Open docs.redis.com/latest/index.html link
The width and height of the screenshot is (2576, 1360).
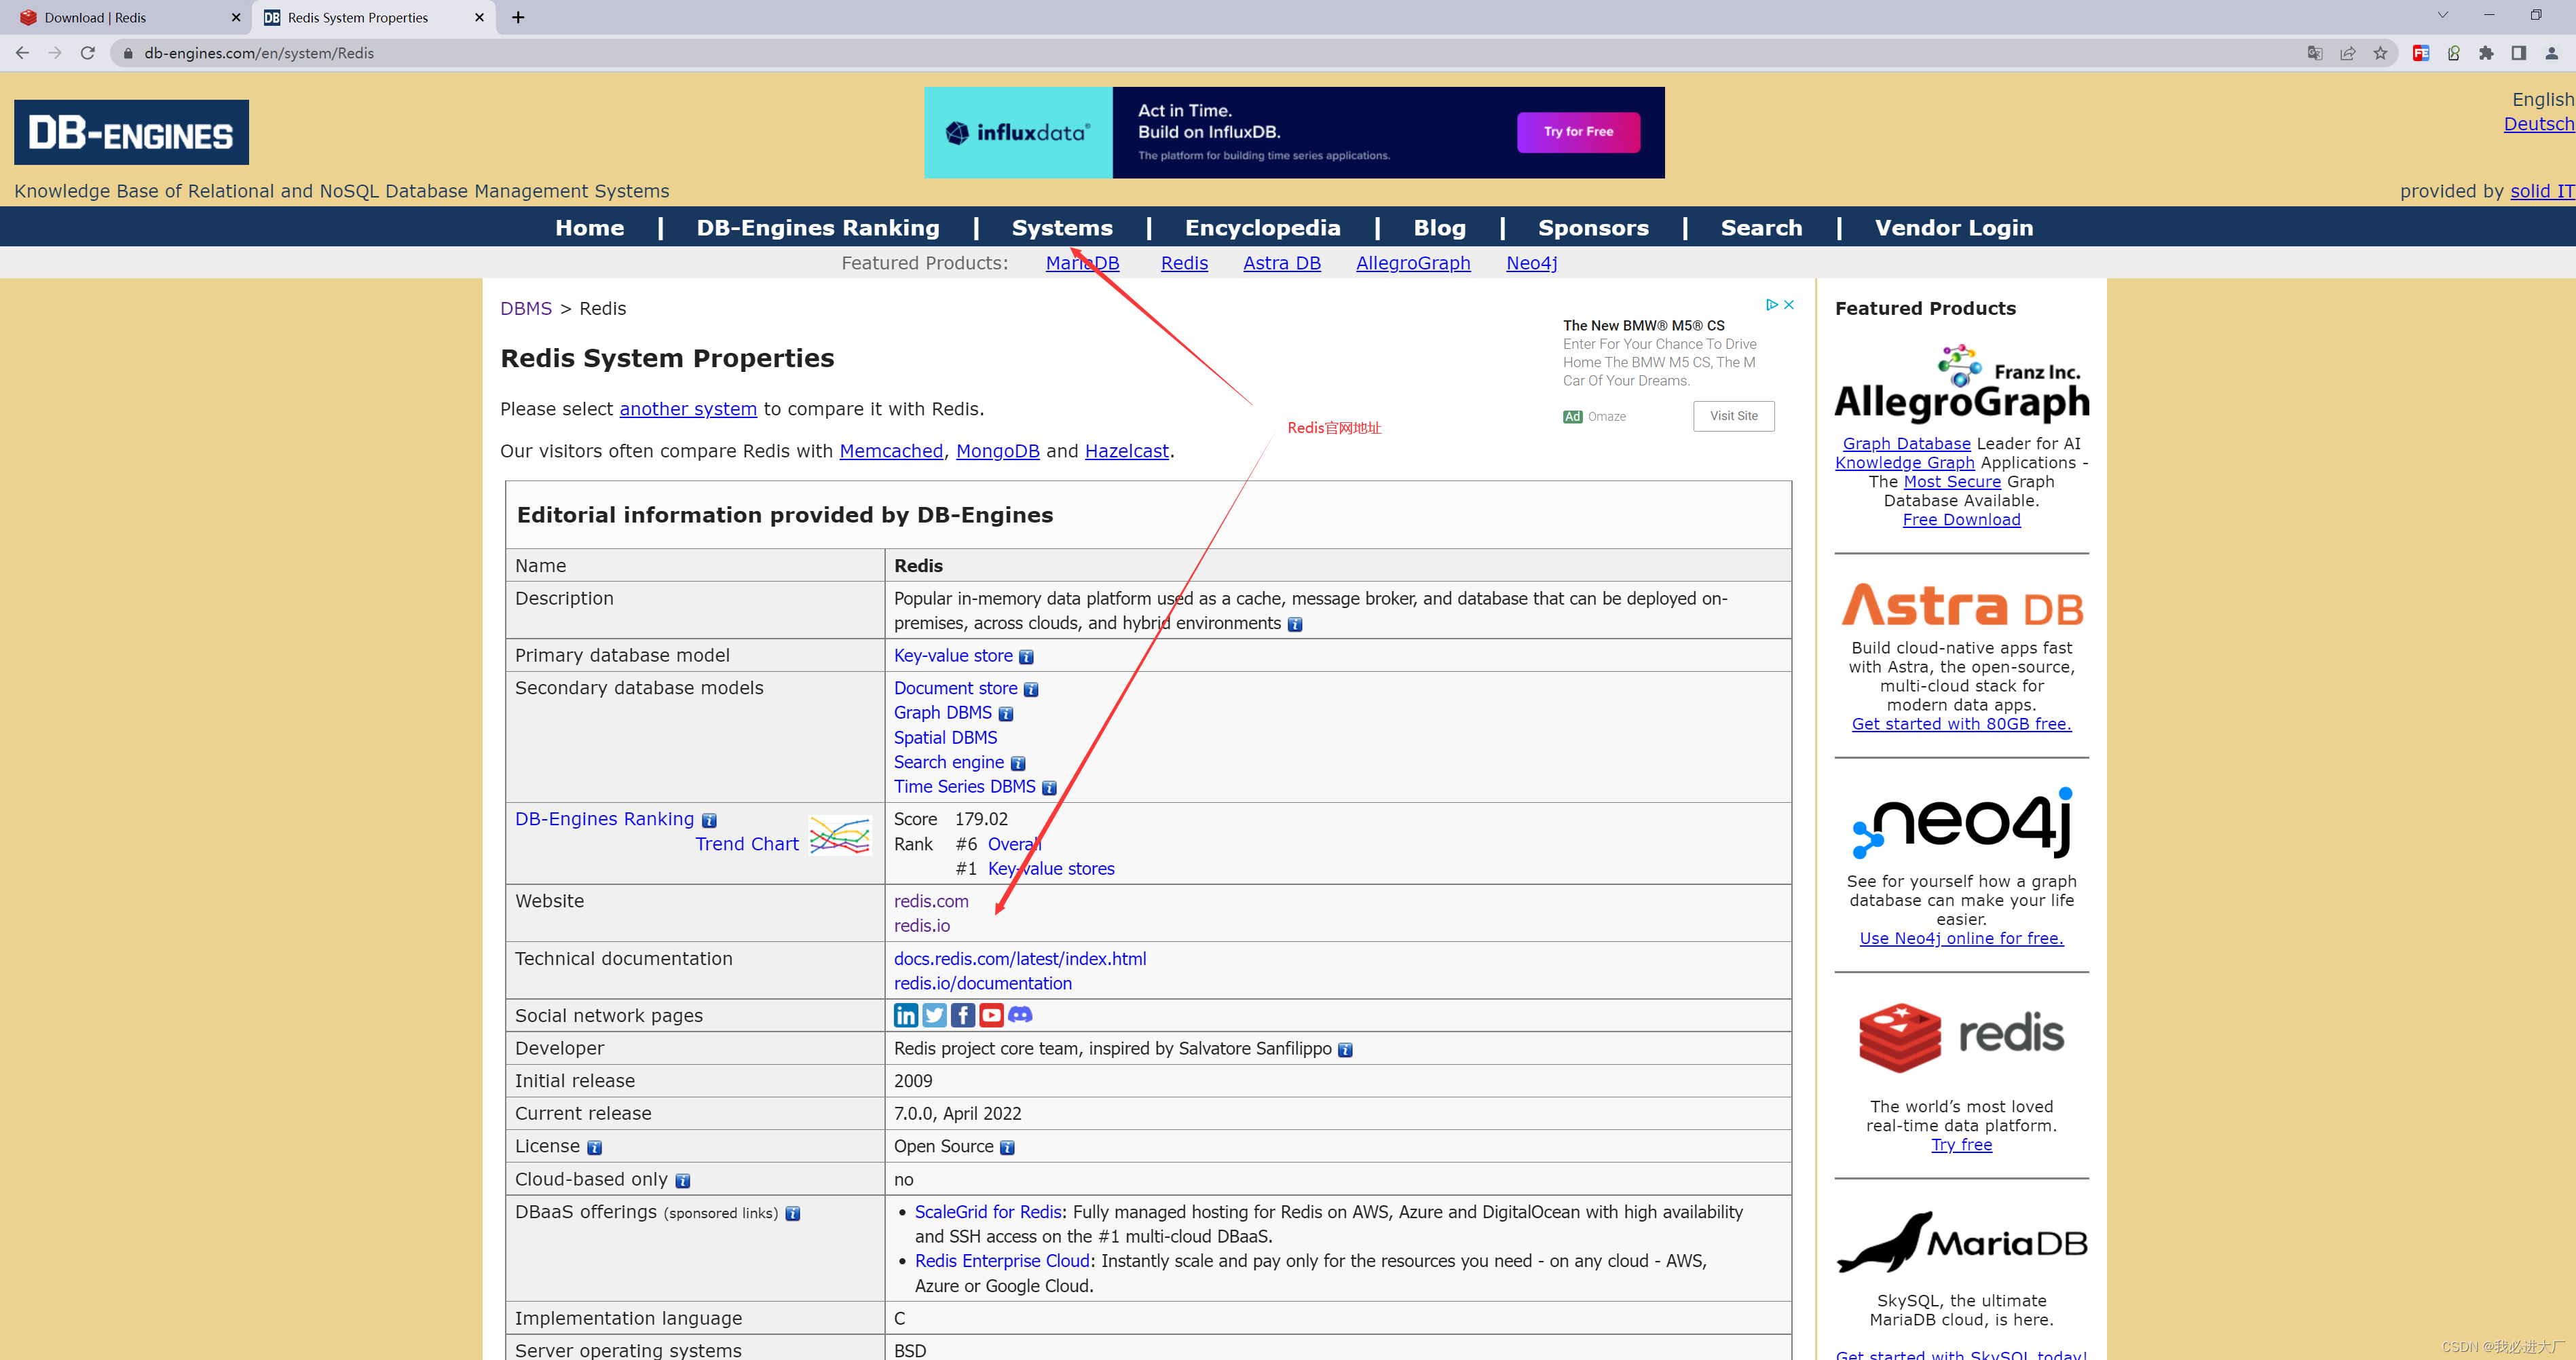pos(1020,959)
